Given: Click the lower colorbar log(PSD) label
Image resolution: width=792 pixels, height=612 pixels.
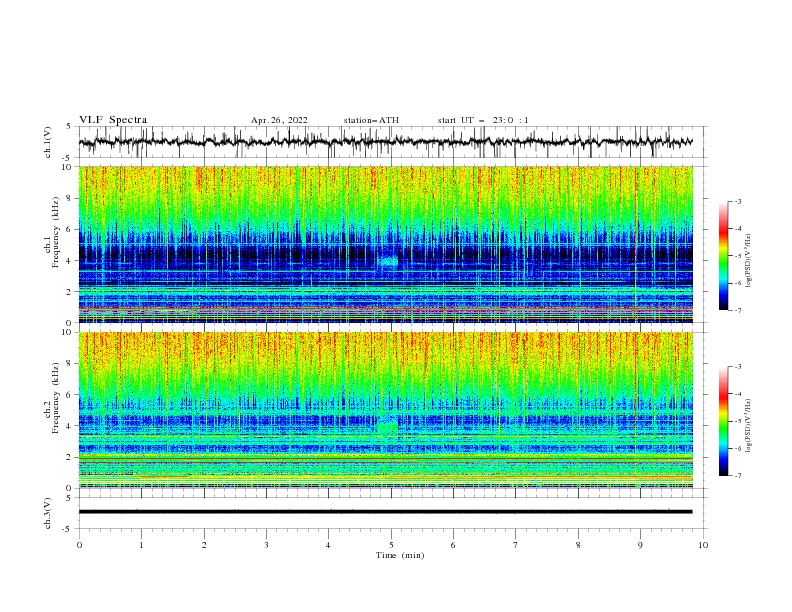Looking at the screenshot, I should 749,425.
